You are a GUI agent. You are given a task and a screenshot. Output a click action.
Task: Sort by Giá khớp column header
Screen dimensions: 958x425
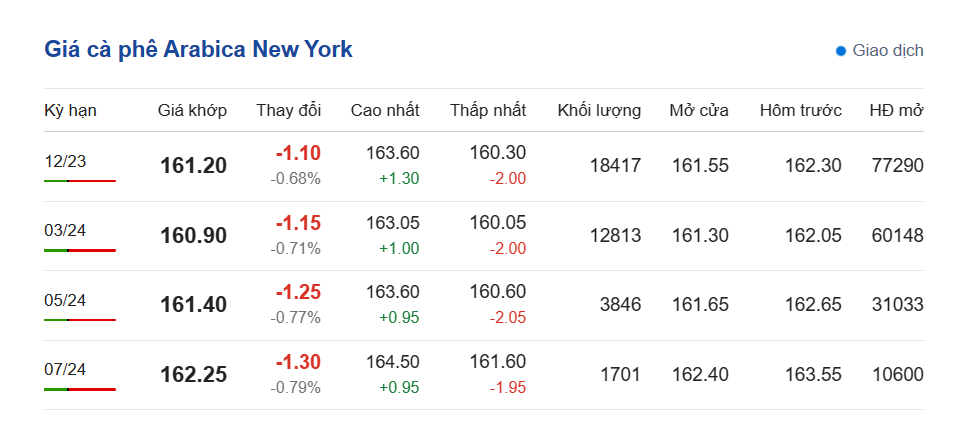point(192,110)
